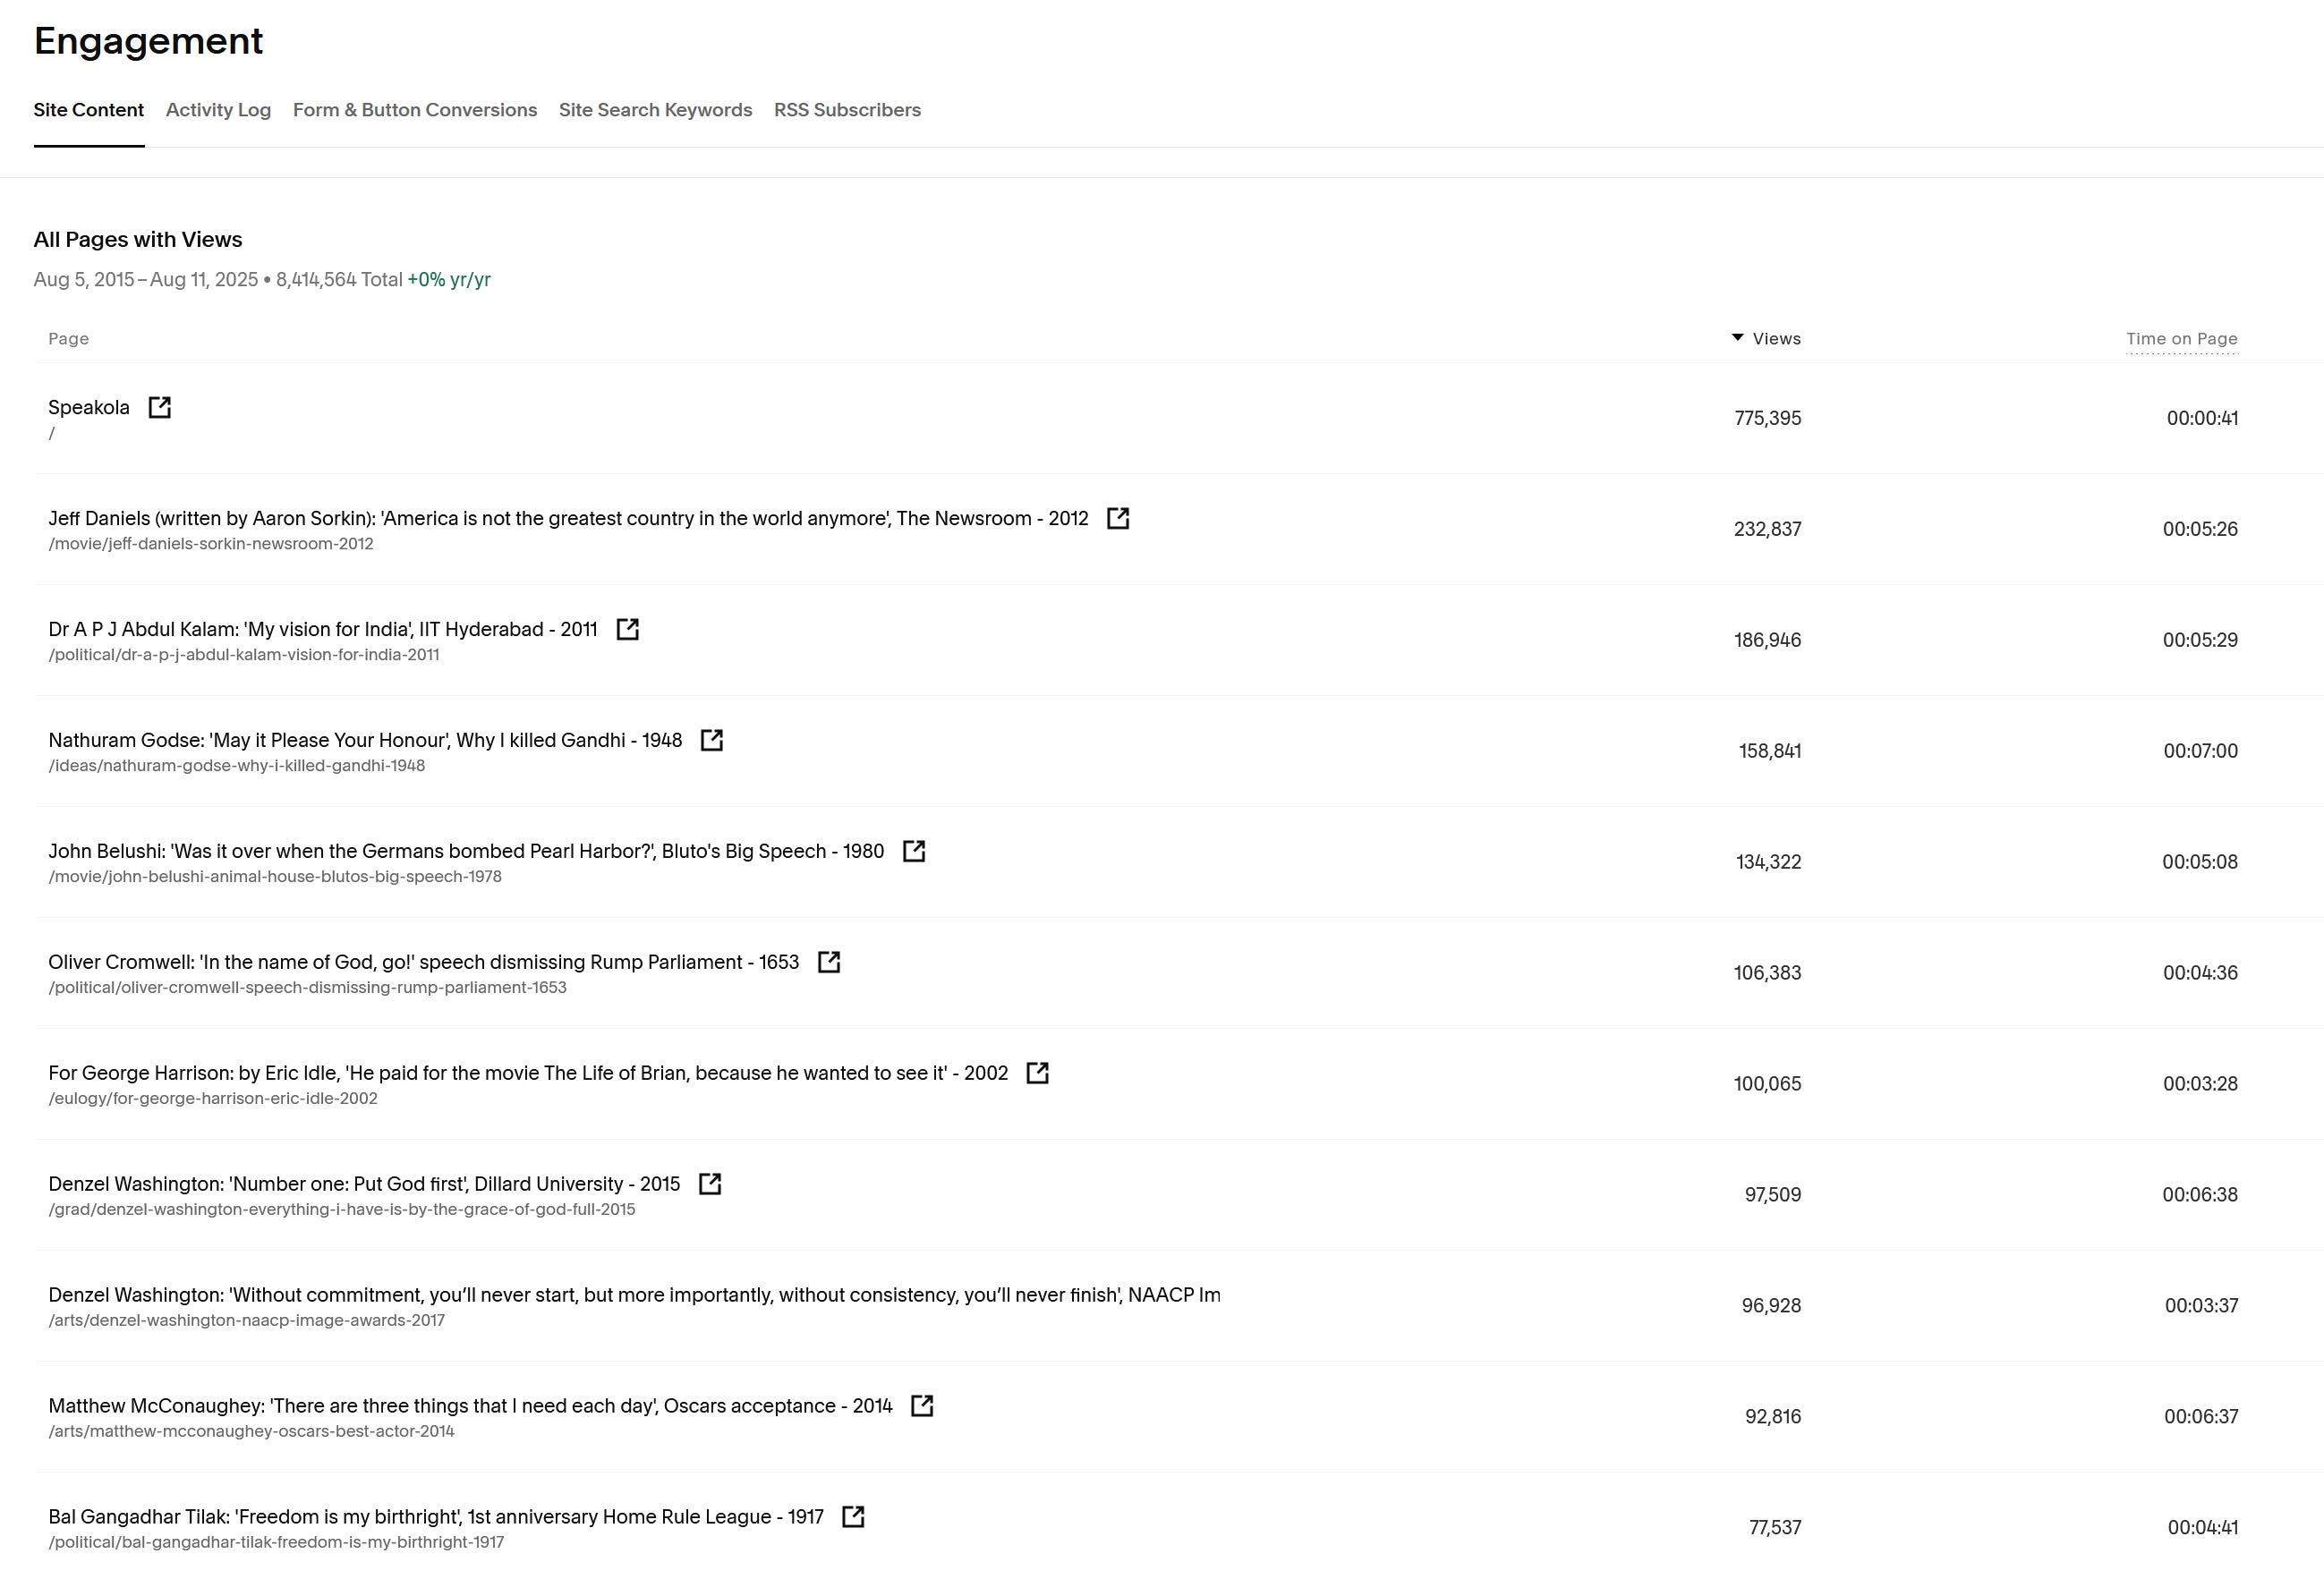
Task: Open Bal Gangadhar Tilak external link icon
Action: point(852,1517)
